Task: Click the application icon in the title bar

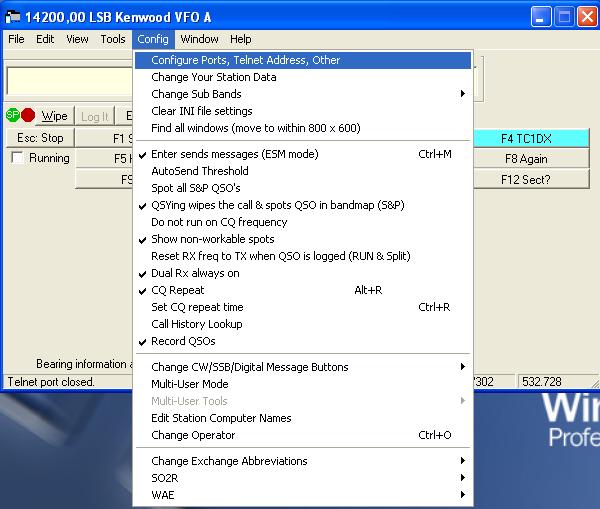Action: 12,17
